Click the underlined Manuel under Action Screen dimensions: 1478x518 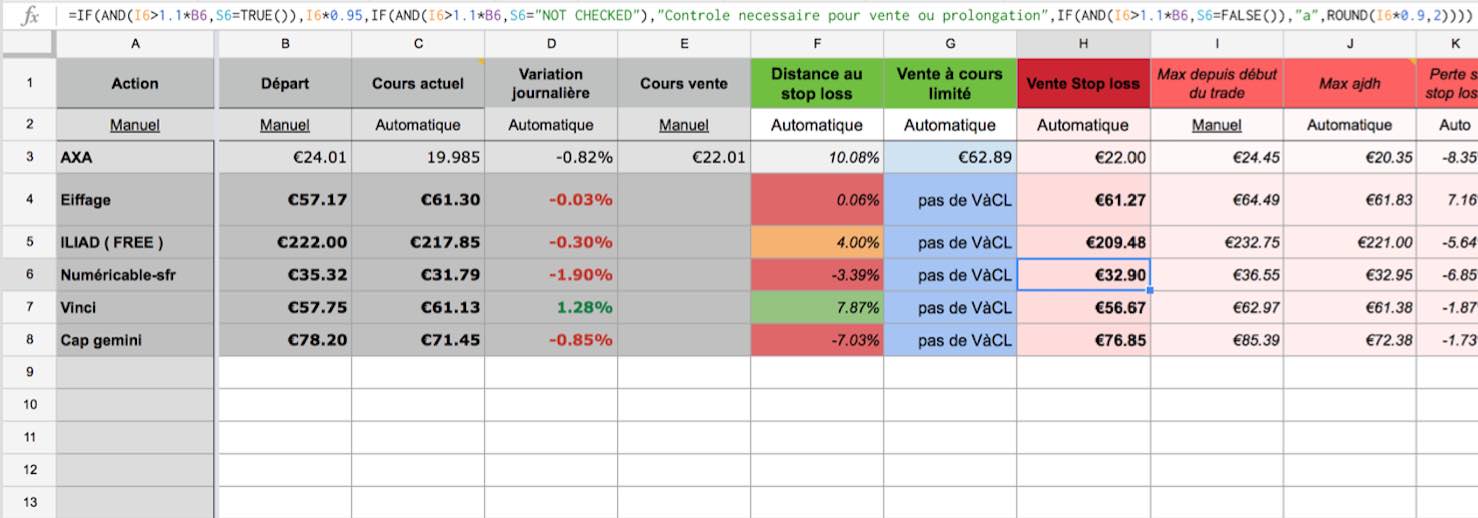coord(135,125)
